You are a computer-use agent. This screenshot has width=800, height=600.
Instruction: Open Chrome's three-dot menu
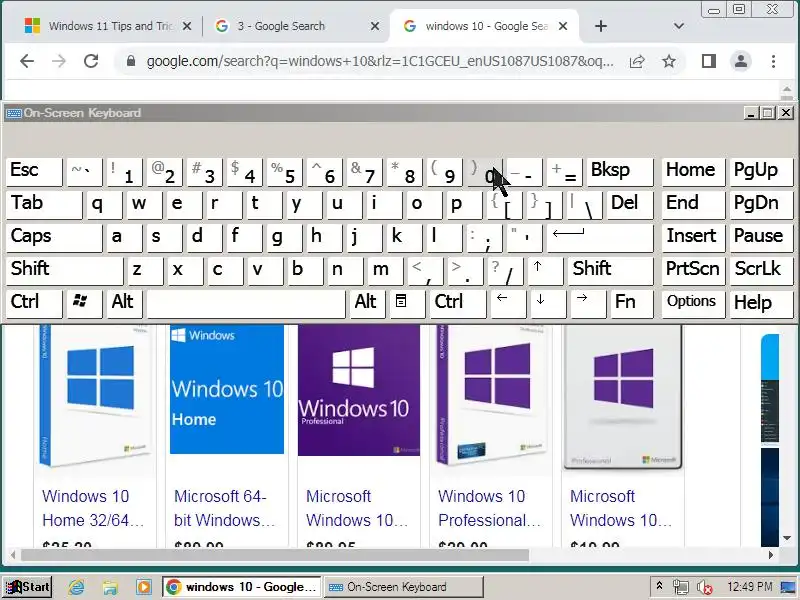click(x=773, y=61)
